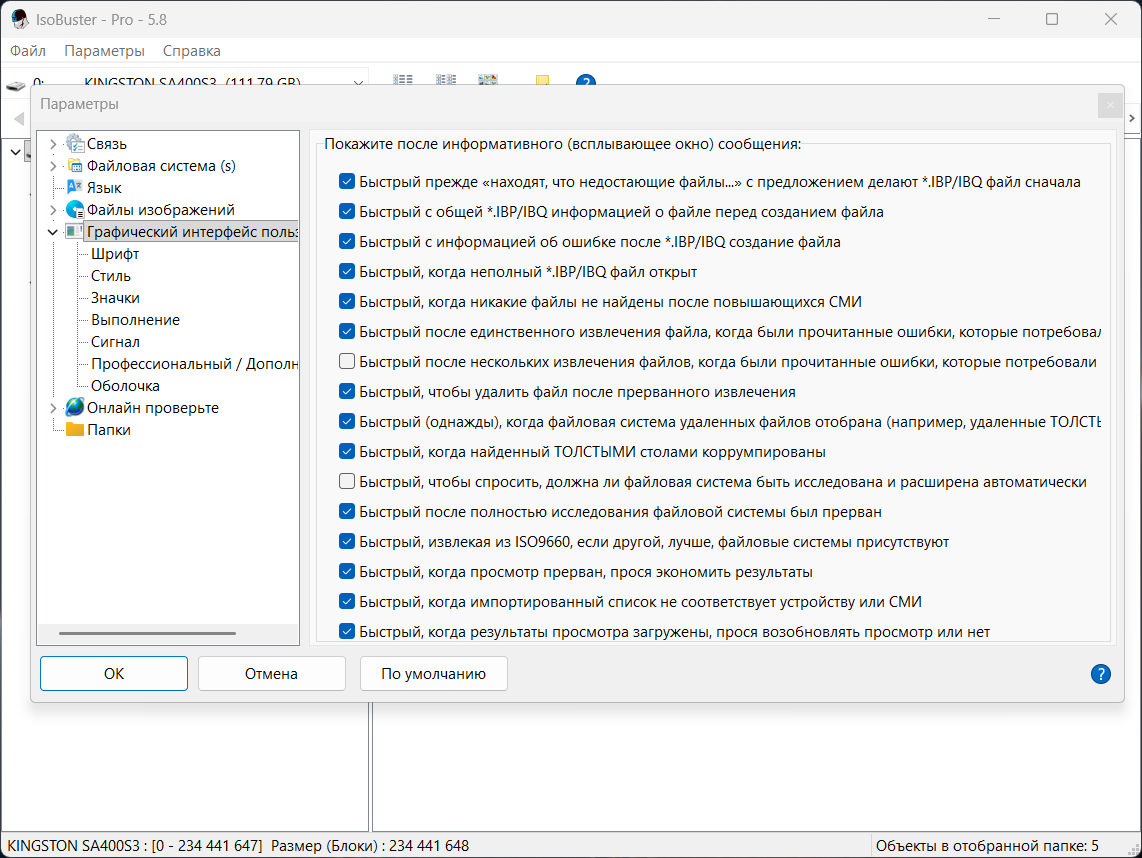This screenshot has height=858, width=1142.
Task: Click the Онлайн проверьте globe icon
Action: (75, 408)
